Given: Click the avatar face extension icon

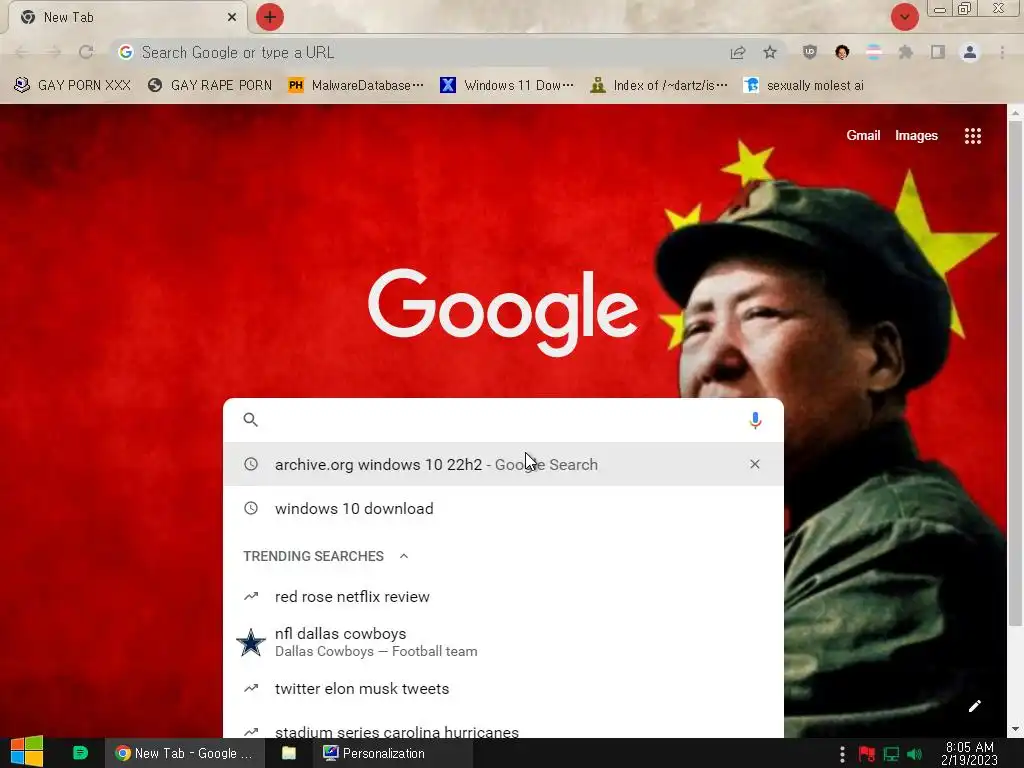Looking at the screenshot, I should click(842, 52).
